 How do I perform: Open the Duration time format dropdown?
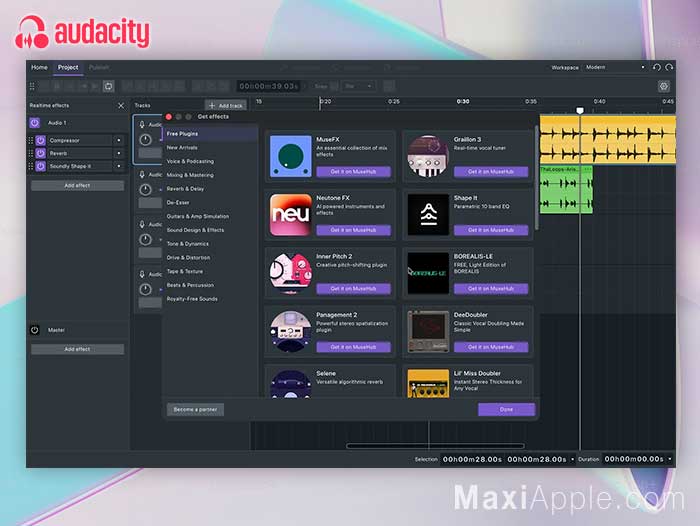pos(670,459)
